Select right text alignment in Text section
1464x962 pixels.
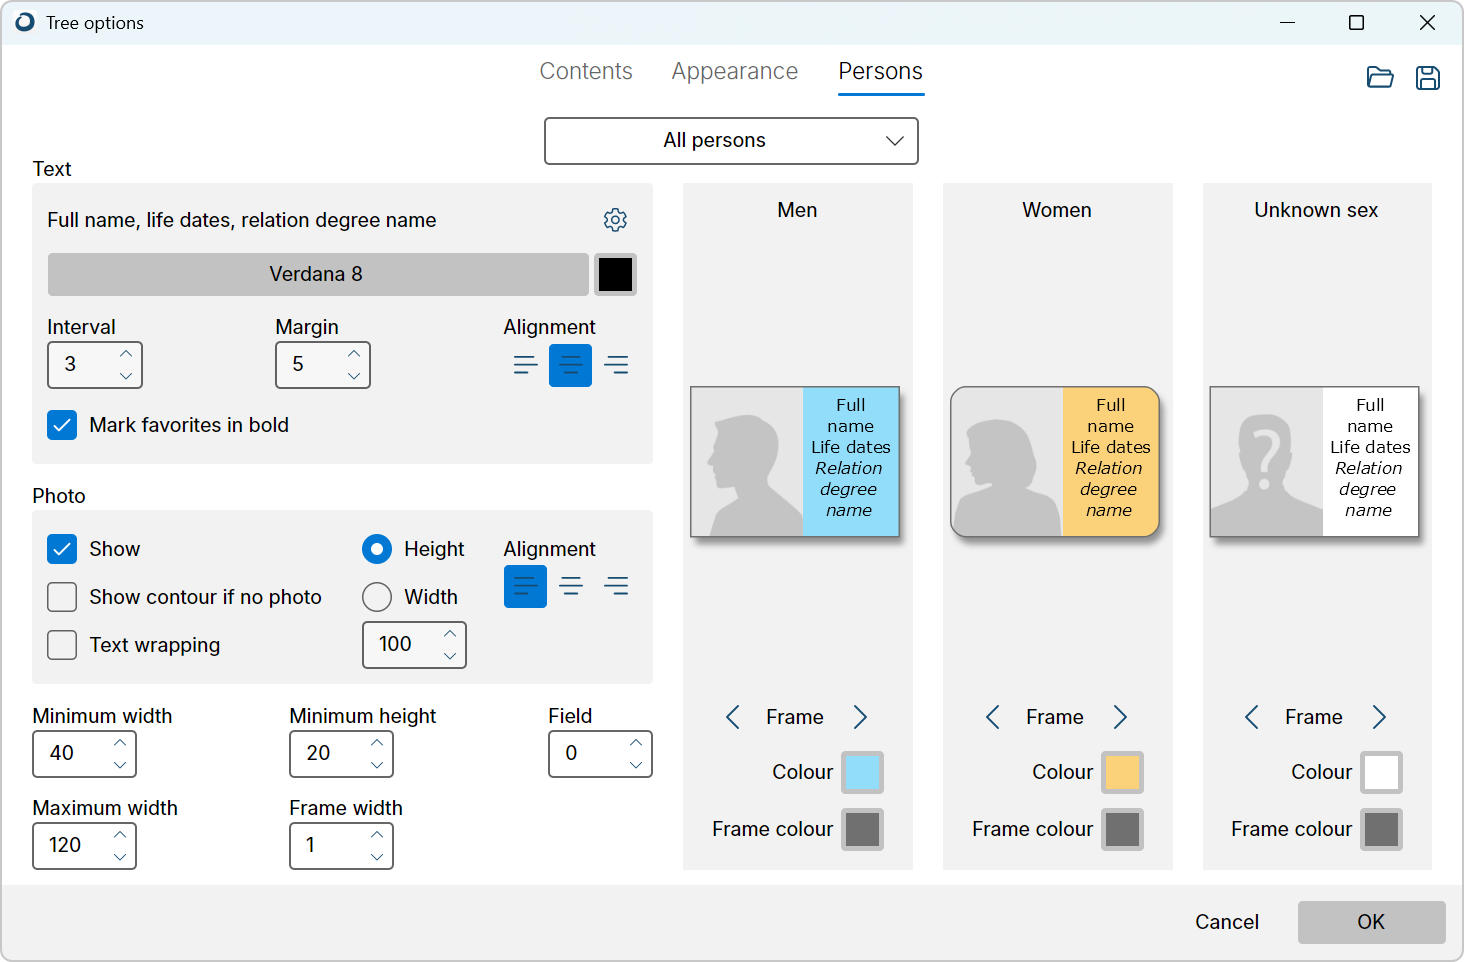pos(616,365)
